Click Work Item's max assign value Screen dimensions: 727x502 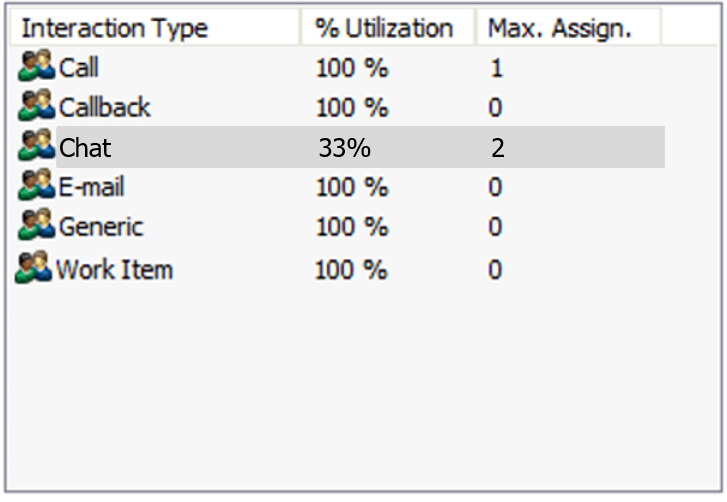pyautogui.click(x=495, y=269)
